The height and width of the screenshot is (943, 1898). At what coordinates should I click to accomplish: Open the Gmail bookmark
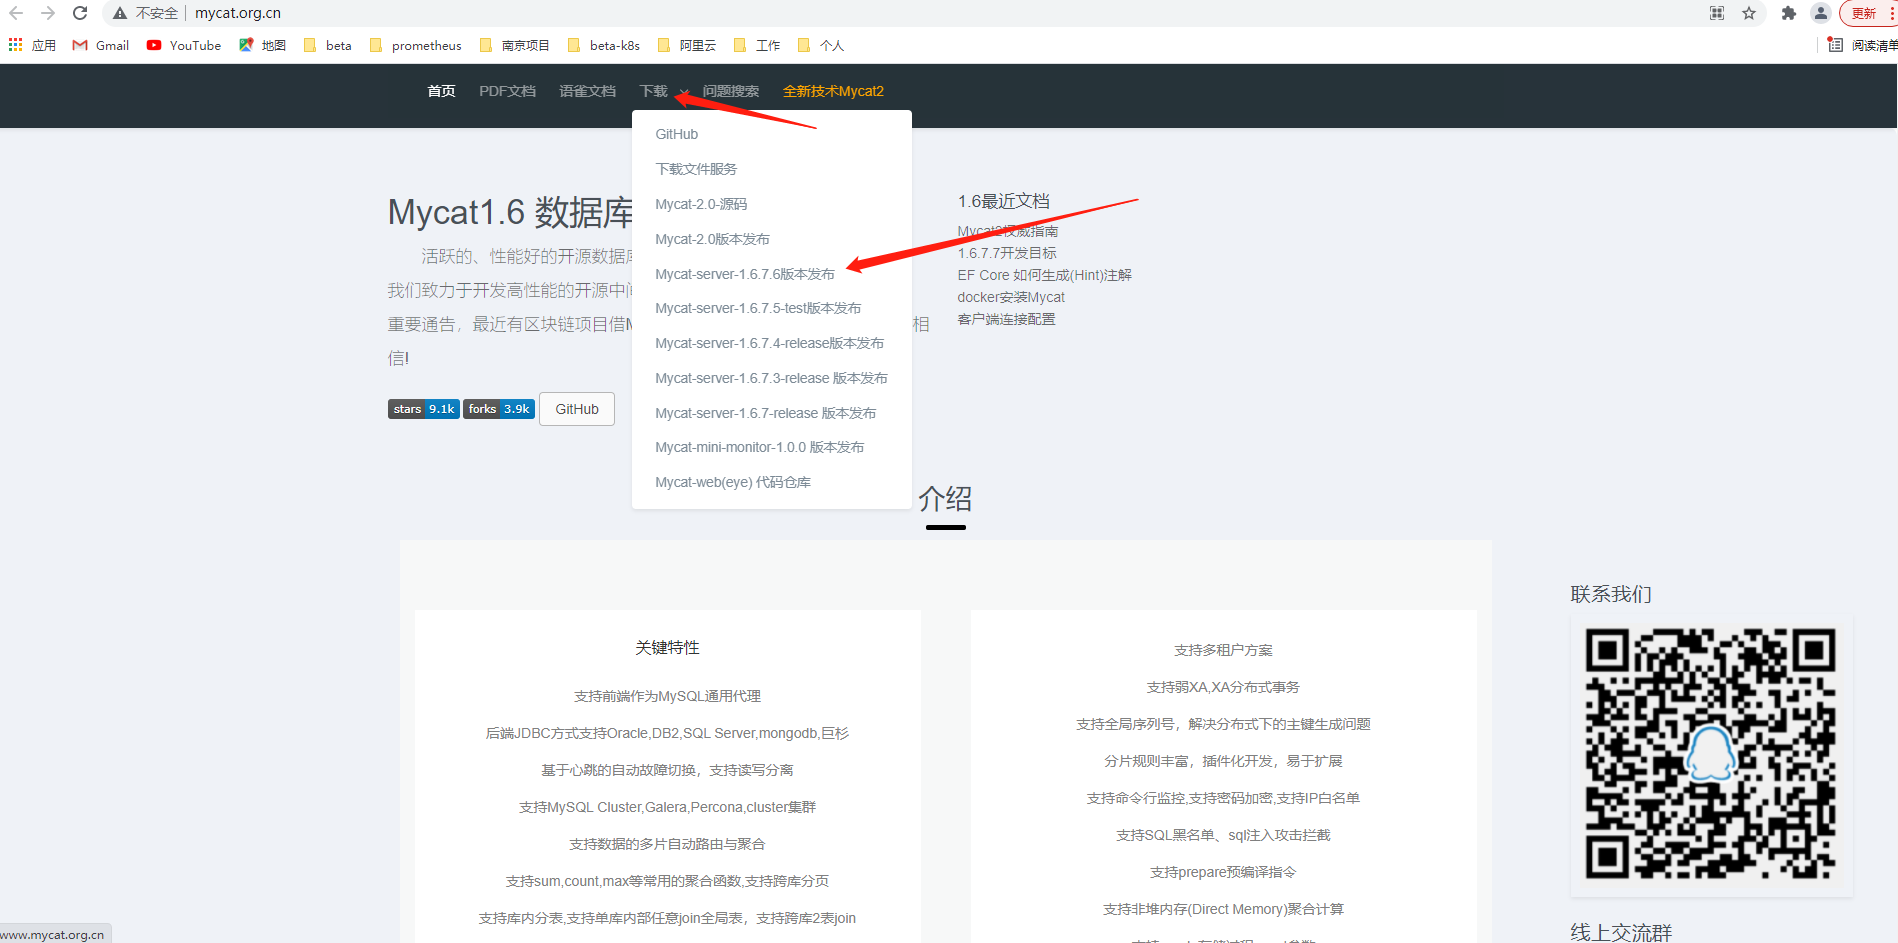101,45
